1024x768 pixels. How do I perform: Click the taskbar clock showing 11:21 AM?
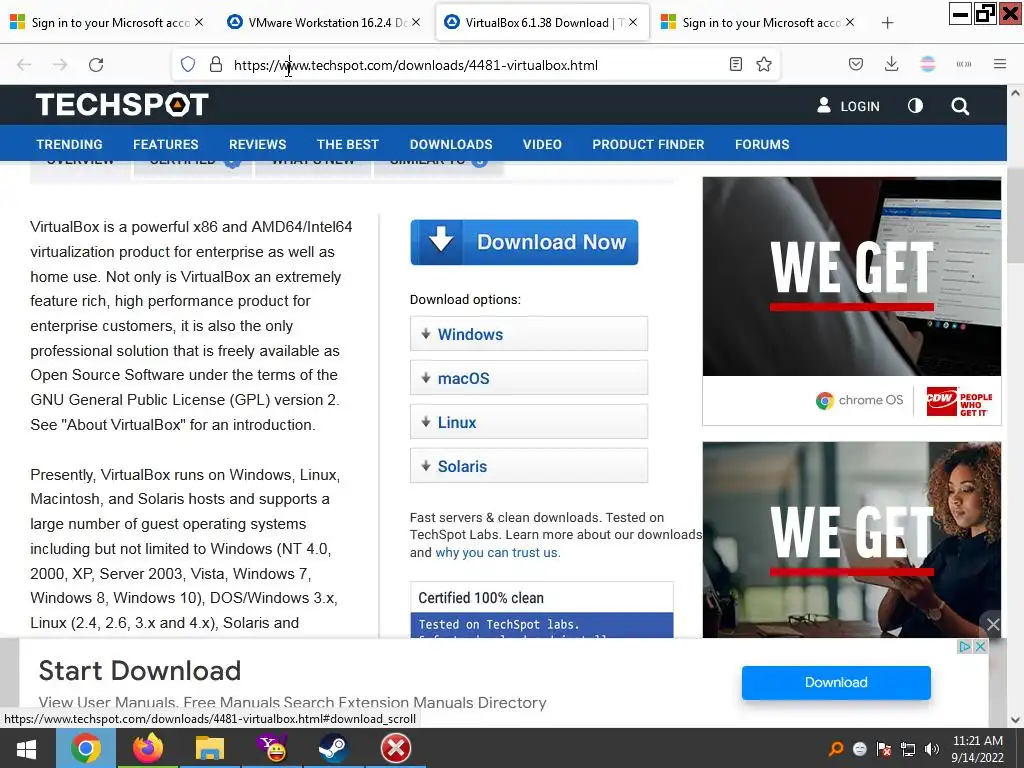click(x=978, y=749)
